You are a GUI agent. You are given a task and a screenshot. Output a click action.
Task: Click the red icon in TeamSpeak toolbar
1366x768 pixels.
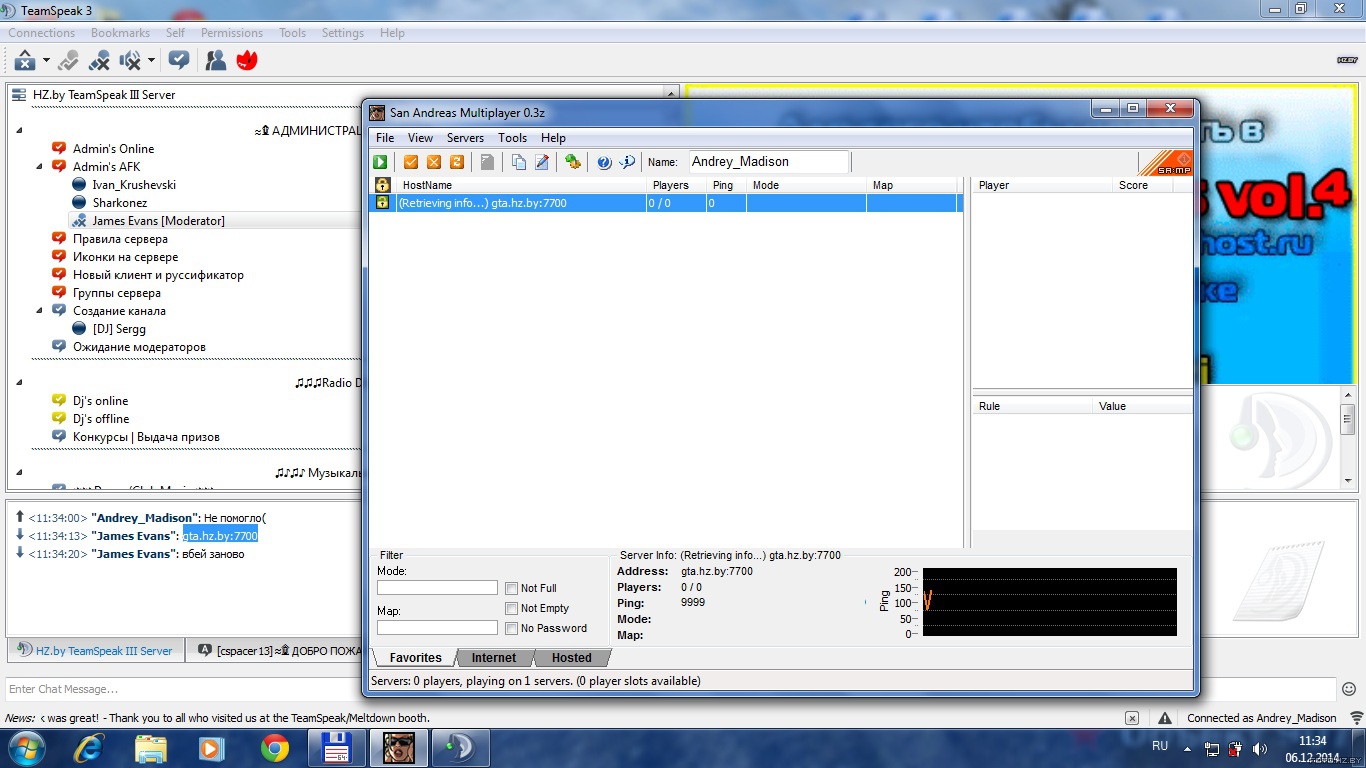pos(247,61)
